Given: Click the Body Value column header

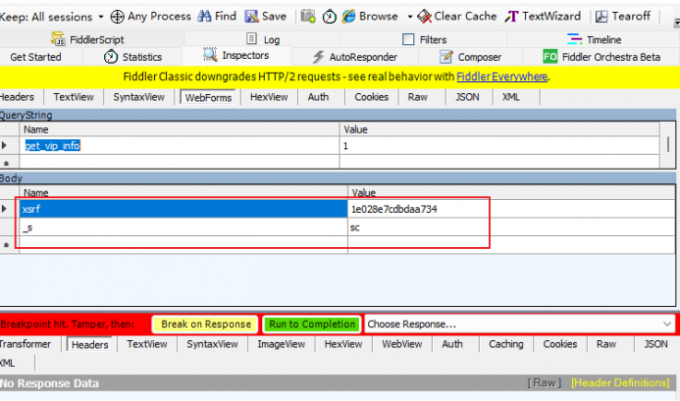Looking at the screenshot, I should pyautogui.click(x=512, y=193).
